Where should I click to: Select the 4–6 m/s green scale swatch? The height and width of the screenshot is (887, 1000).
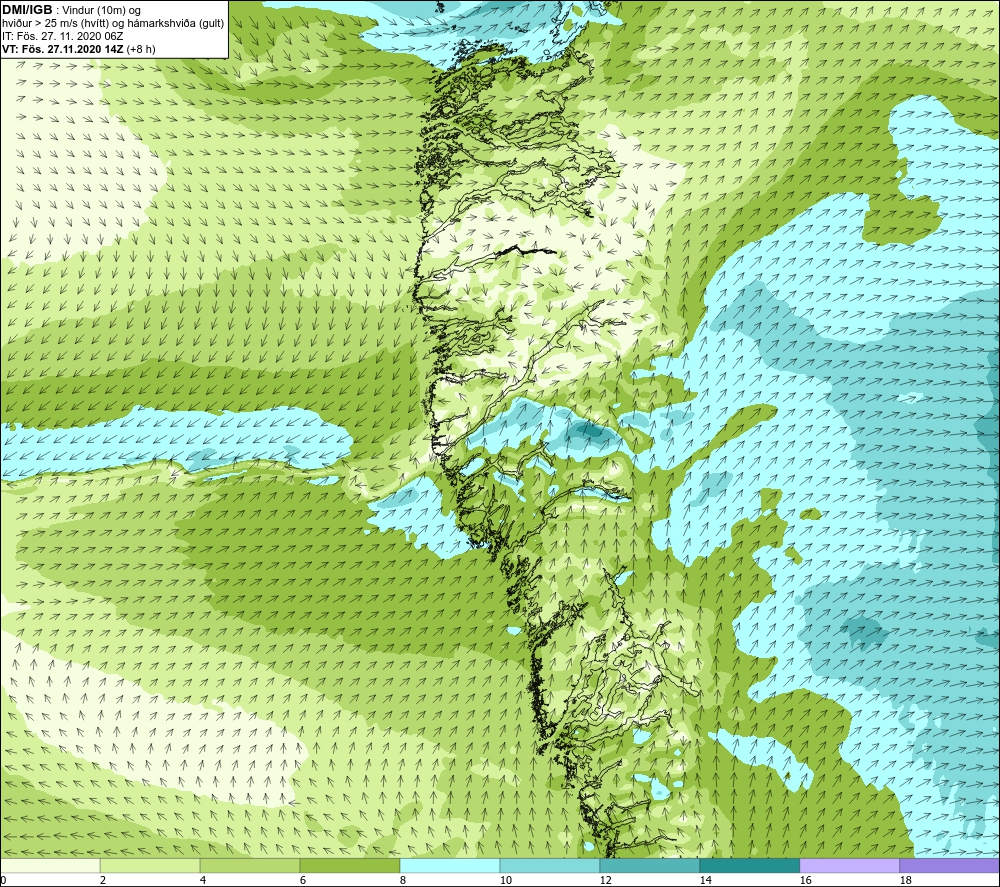(250, 865)
